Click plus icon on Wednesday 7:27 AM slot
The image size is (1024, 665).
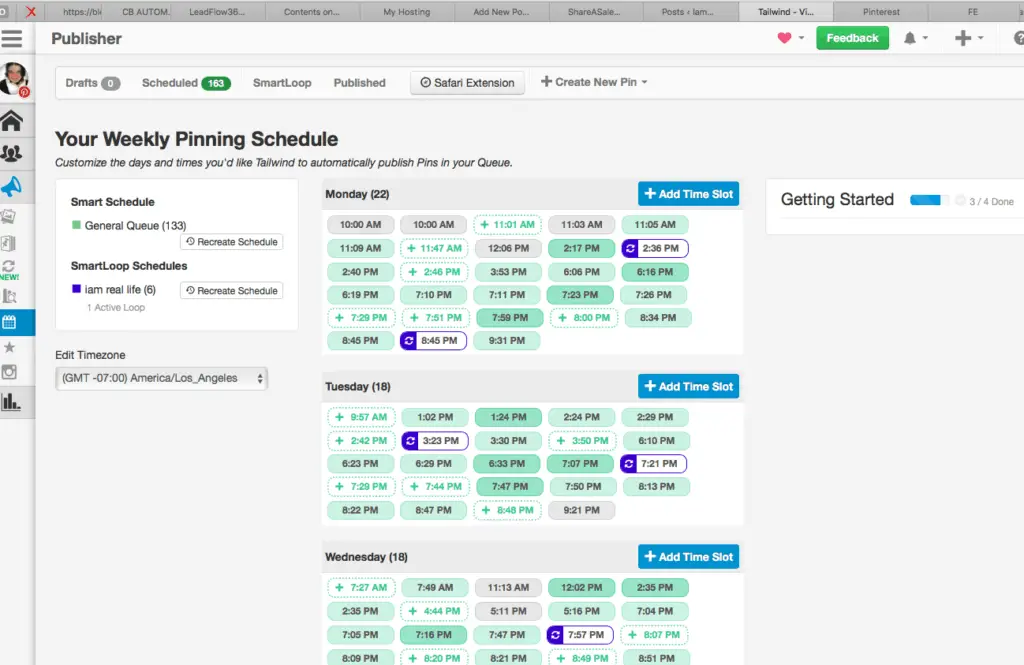339,587
